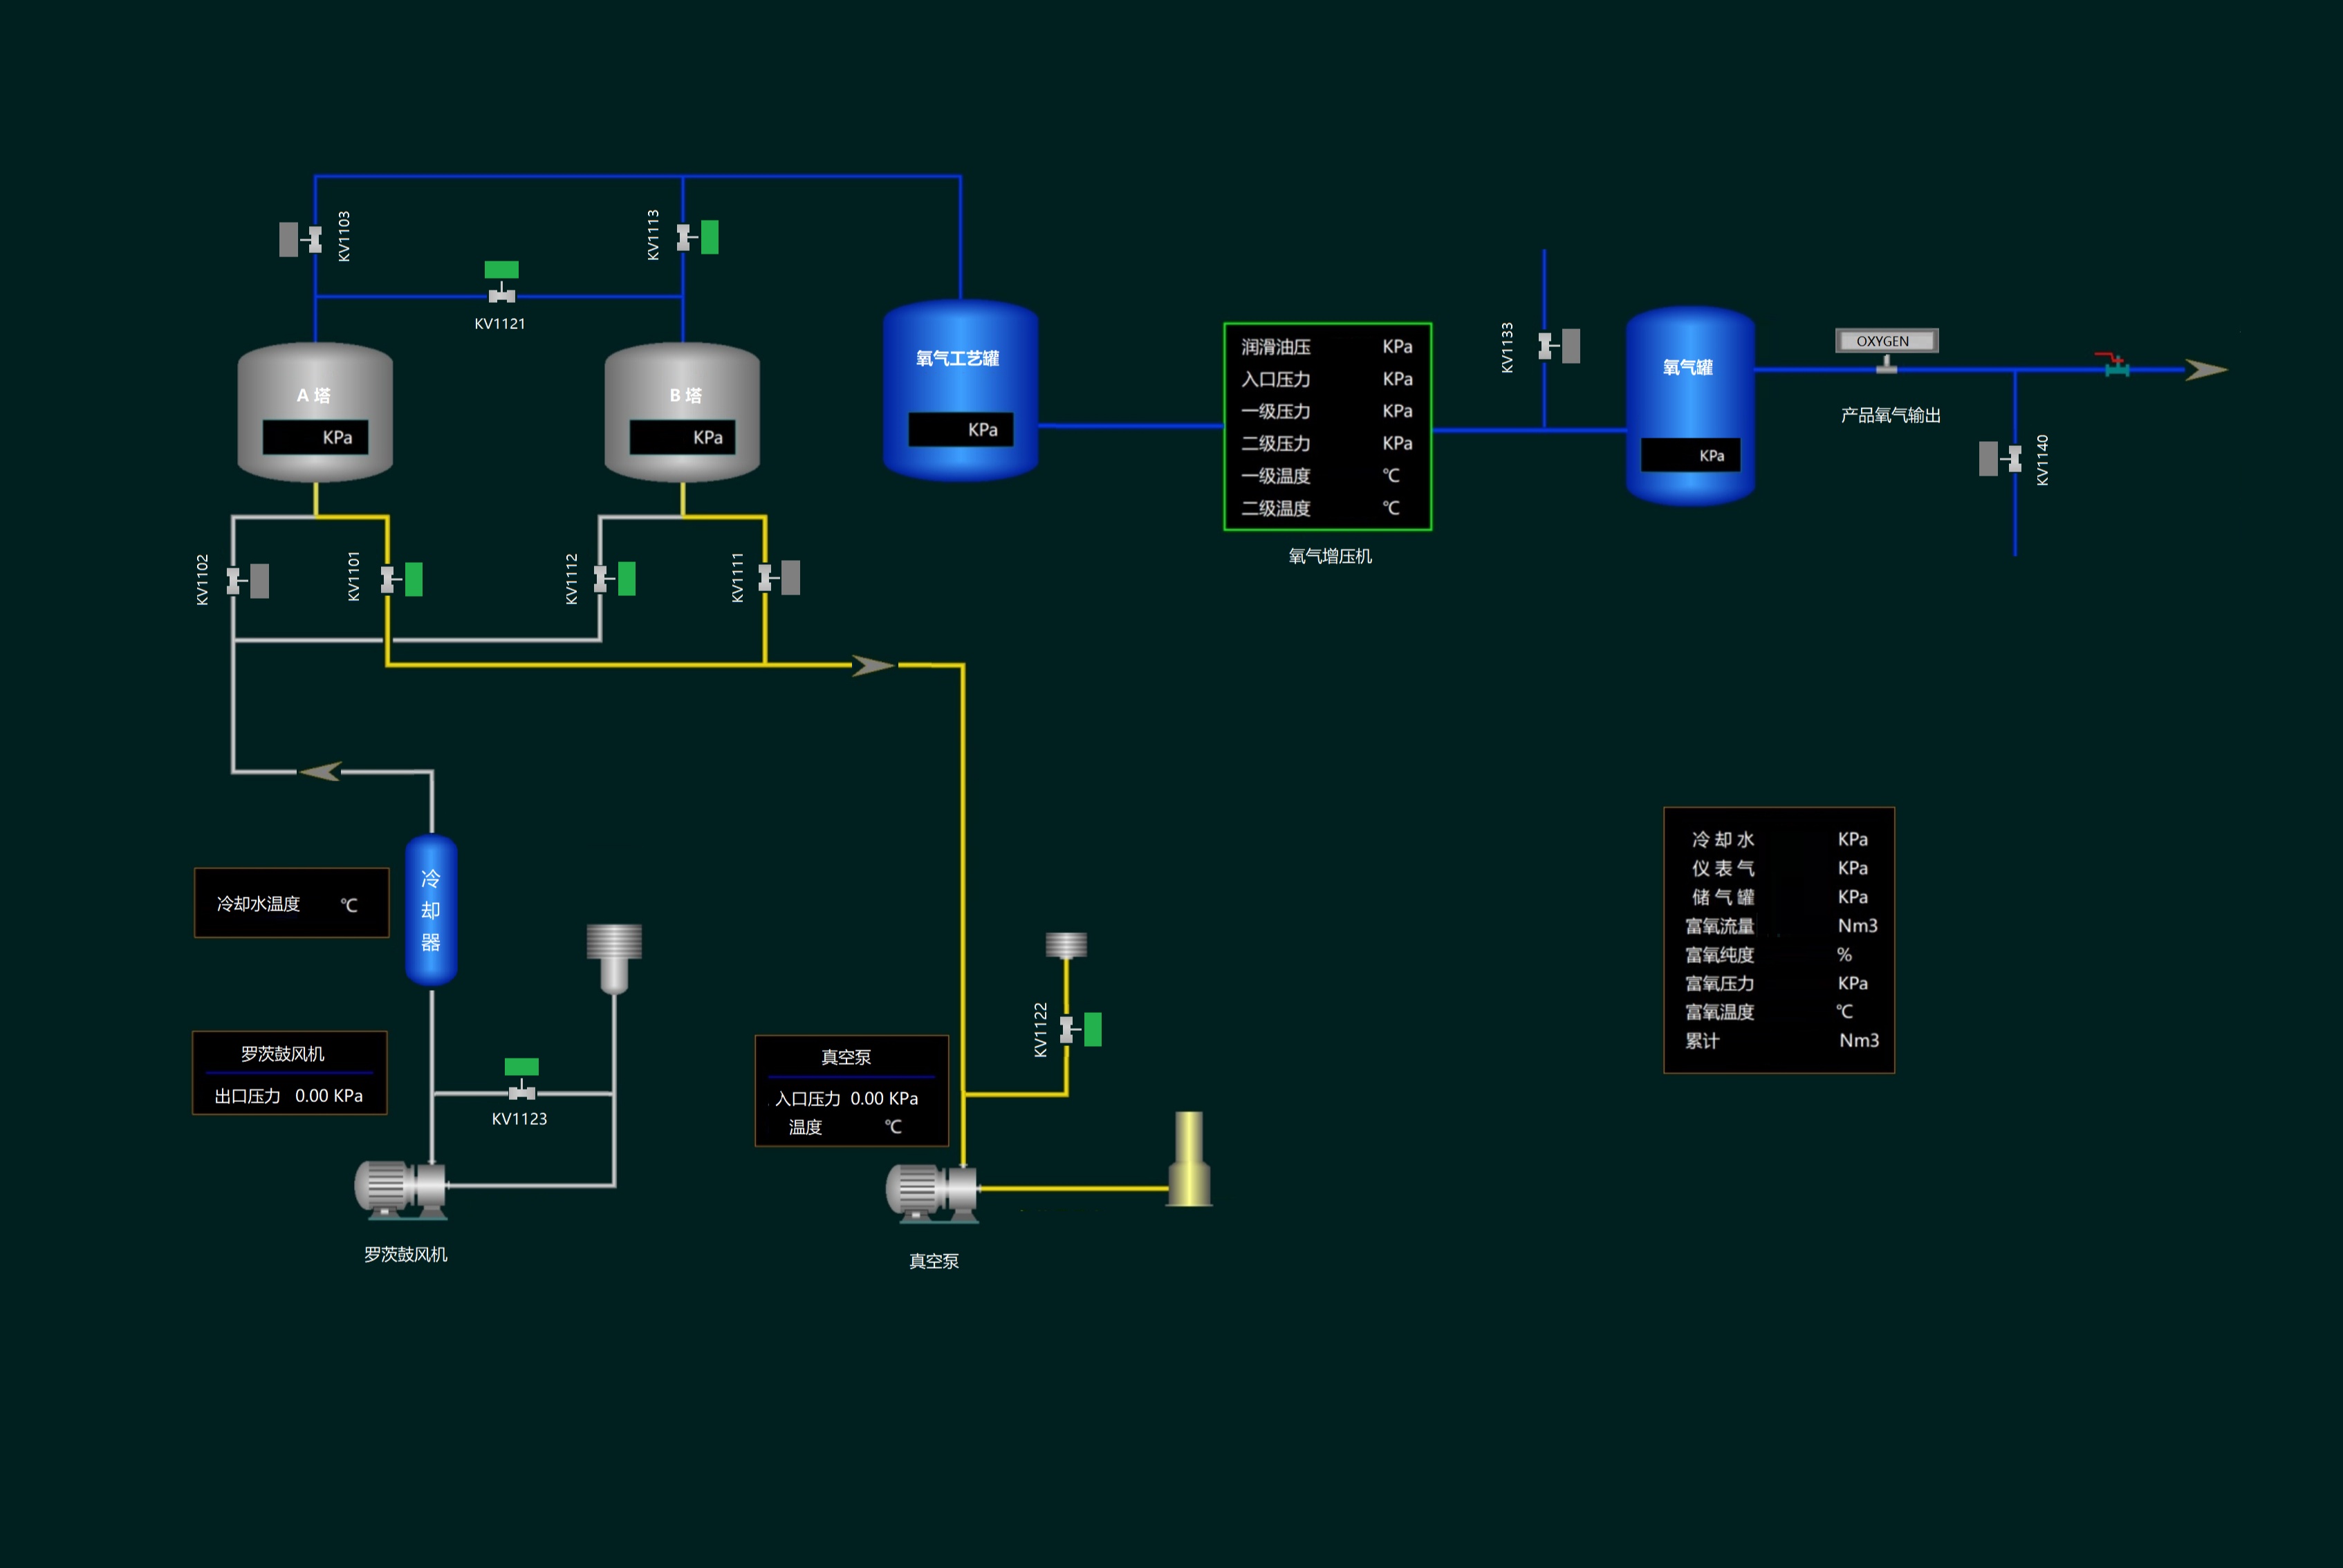The image size is (2343, 1568).
Task: Click the 储气罐 KPa row
Action: click(x=1779, y=897)
